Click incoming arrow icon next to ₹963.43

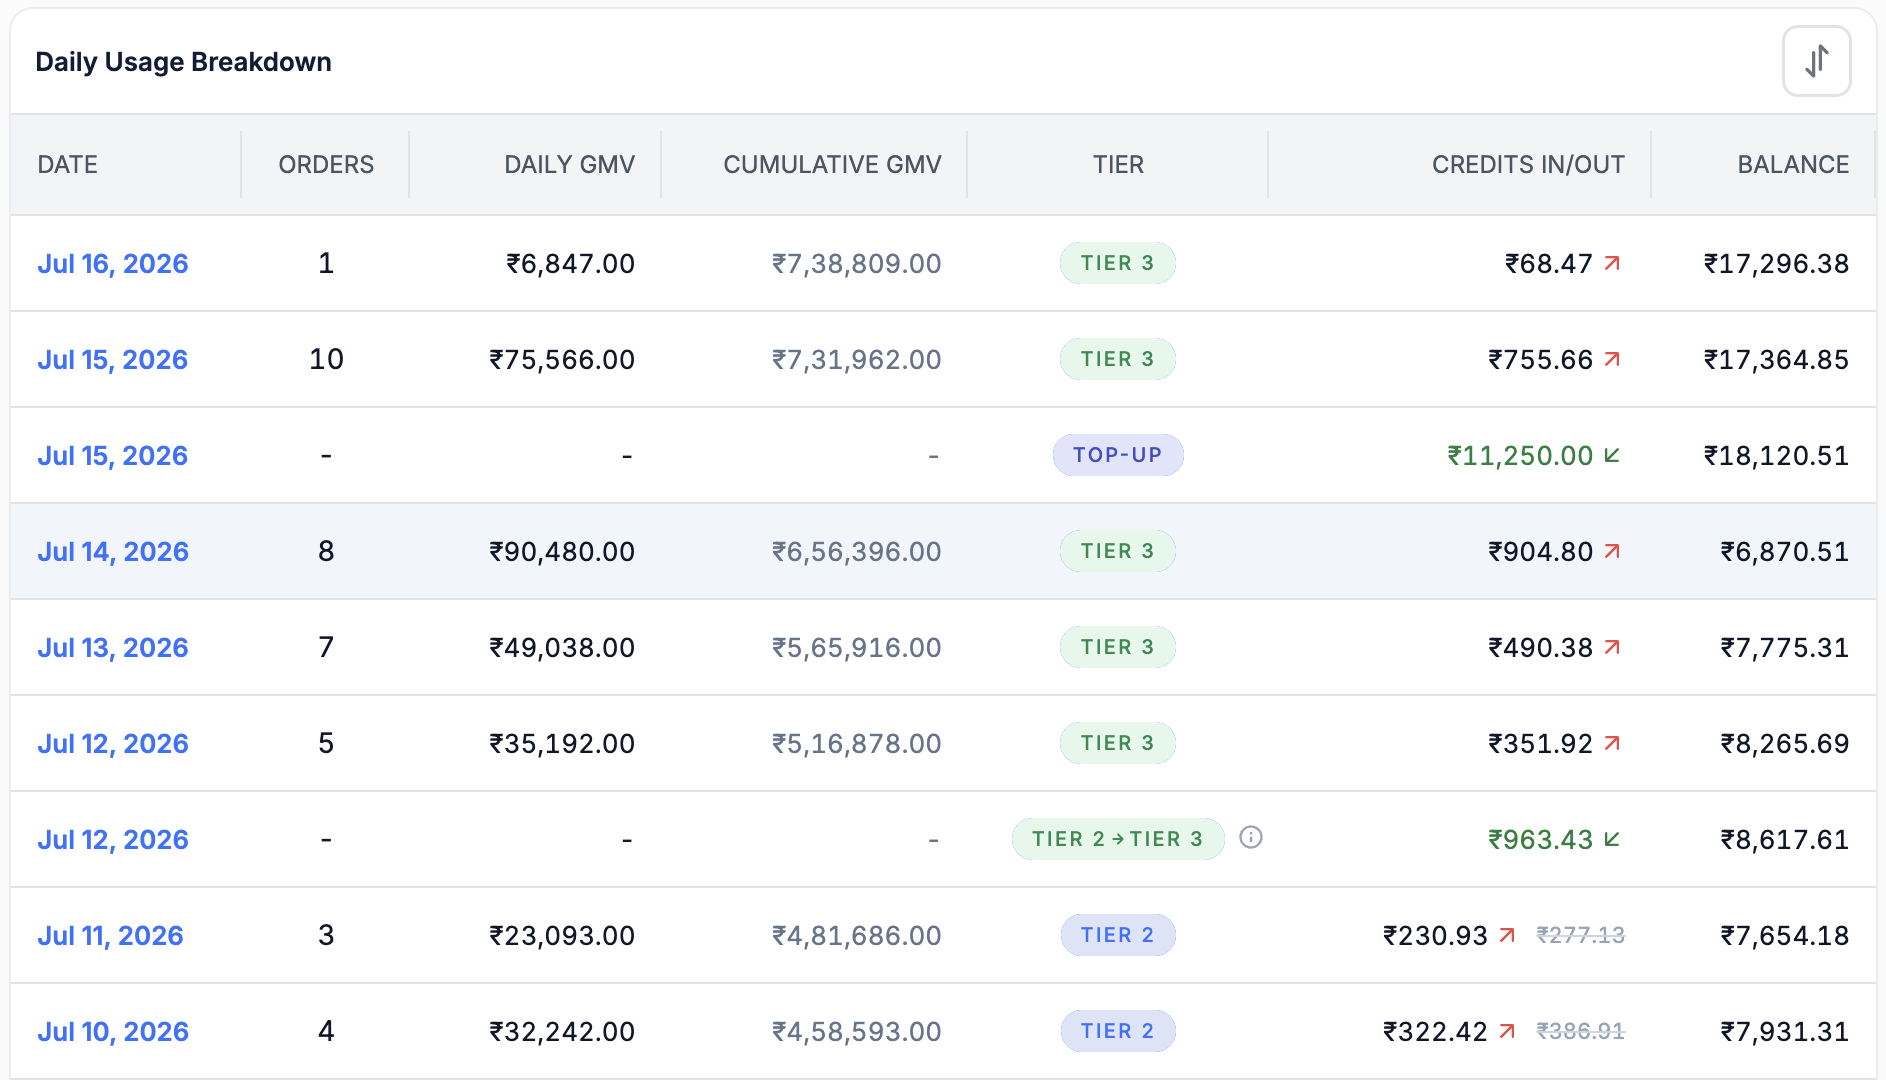pos(1612,840)
